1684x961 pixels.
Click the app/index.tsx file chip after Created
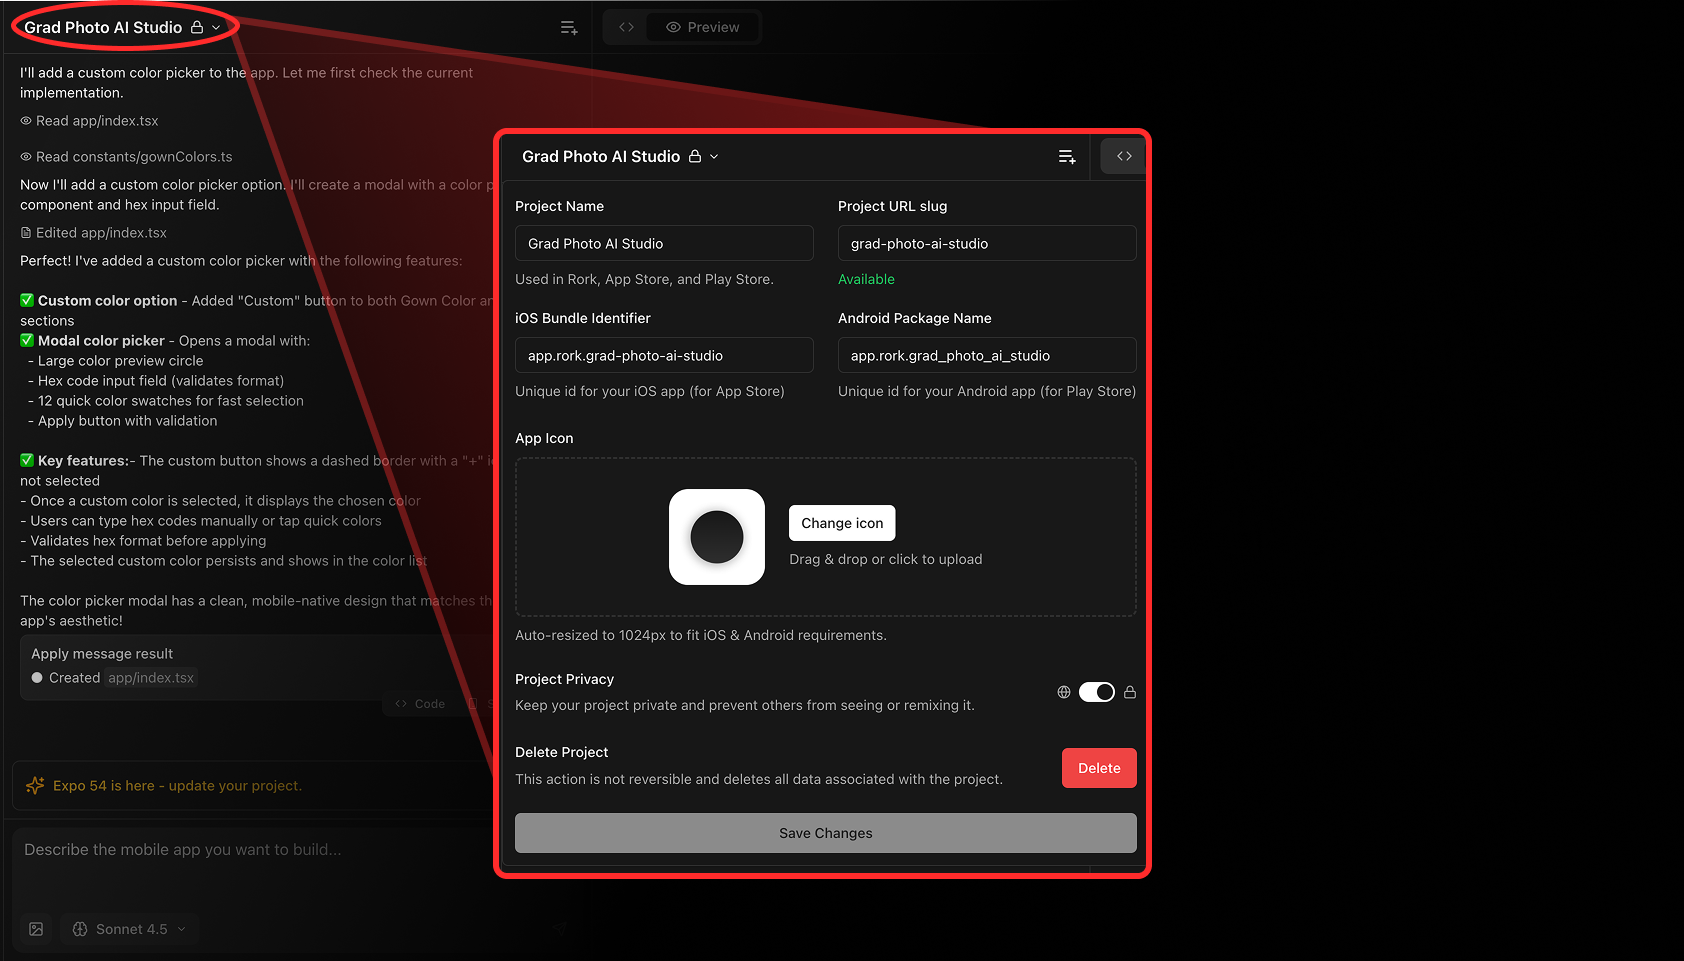(x=151, y=678)
